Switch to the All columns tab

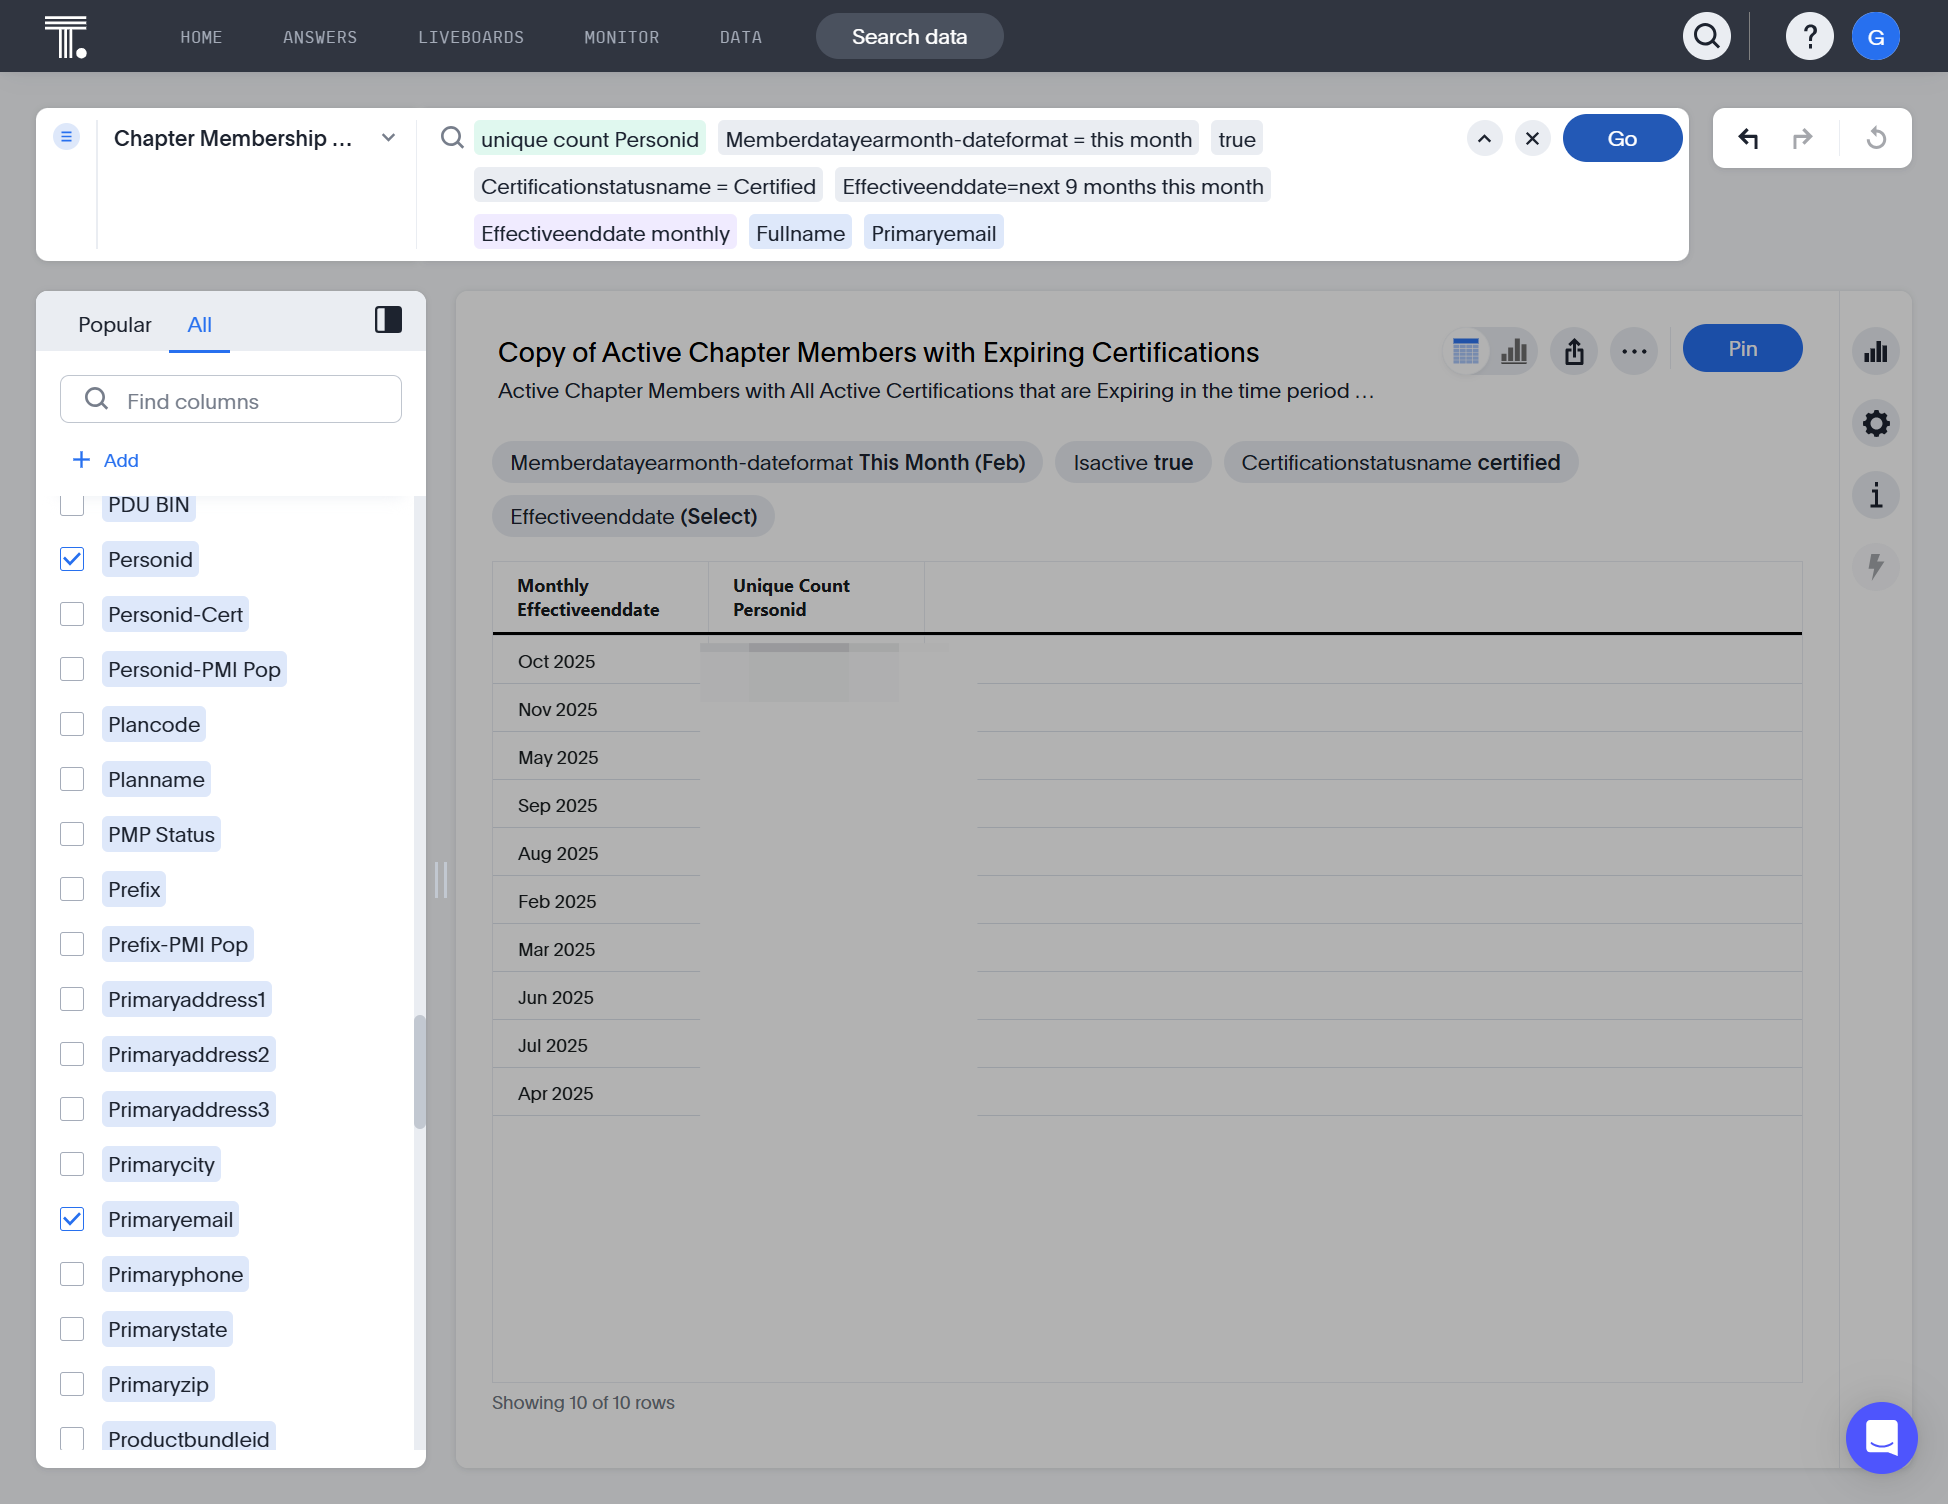click(199, 325)
